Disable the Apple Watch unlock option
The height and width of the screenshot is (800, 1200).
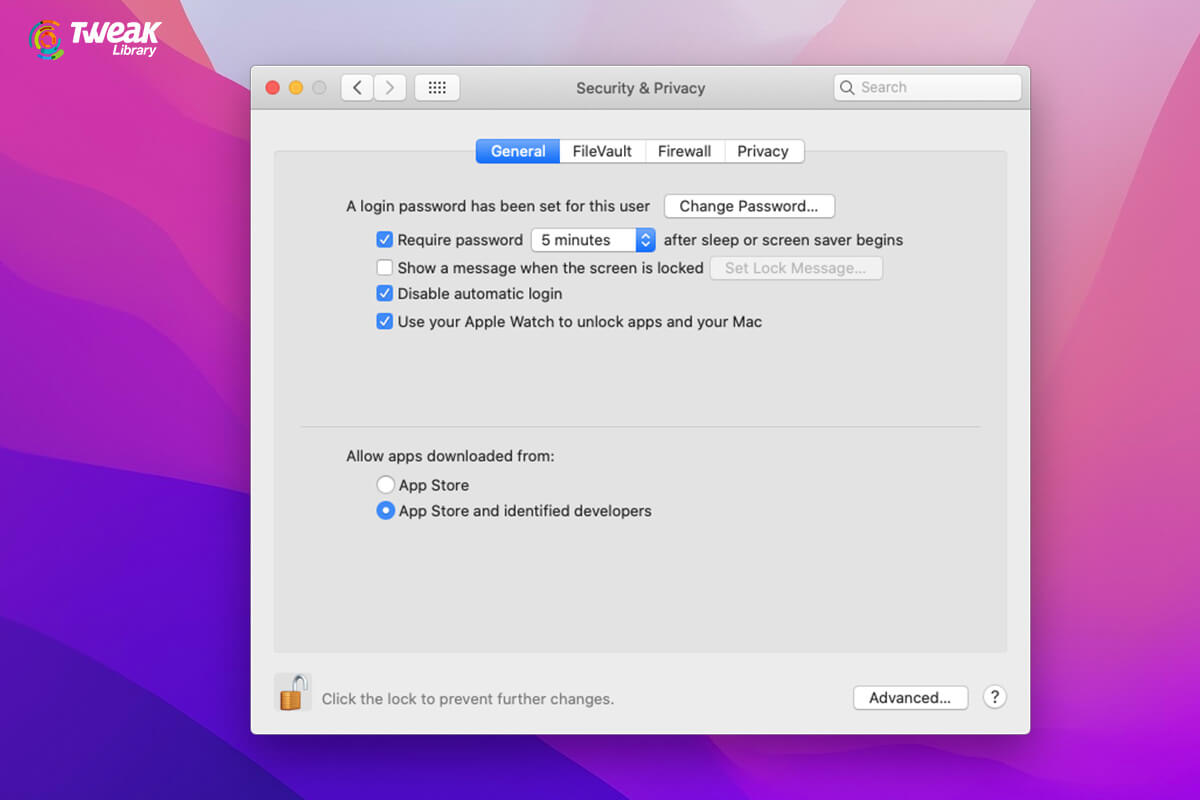(x=385, y=321)
